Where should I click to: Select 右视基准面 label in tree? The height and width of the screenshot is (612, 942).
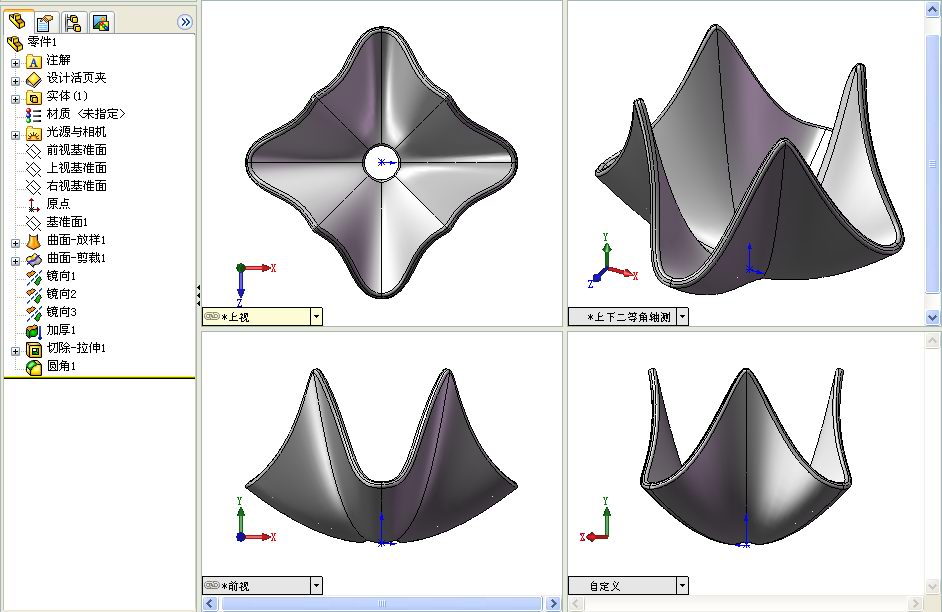(76, 186)
